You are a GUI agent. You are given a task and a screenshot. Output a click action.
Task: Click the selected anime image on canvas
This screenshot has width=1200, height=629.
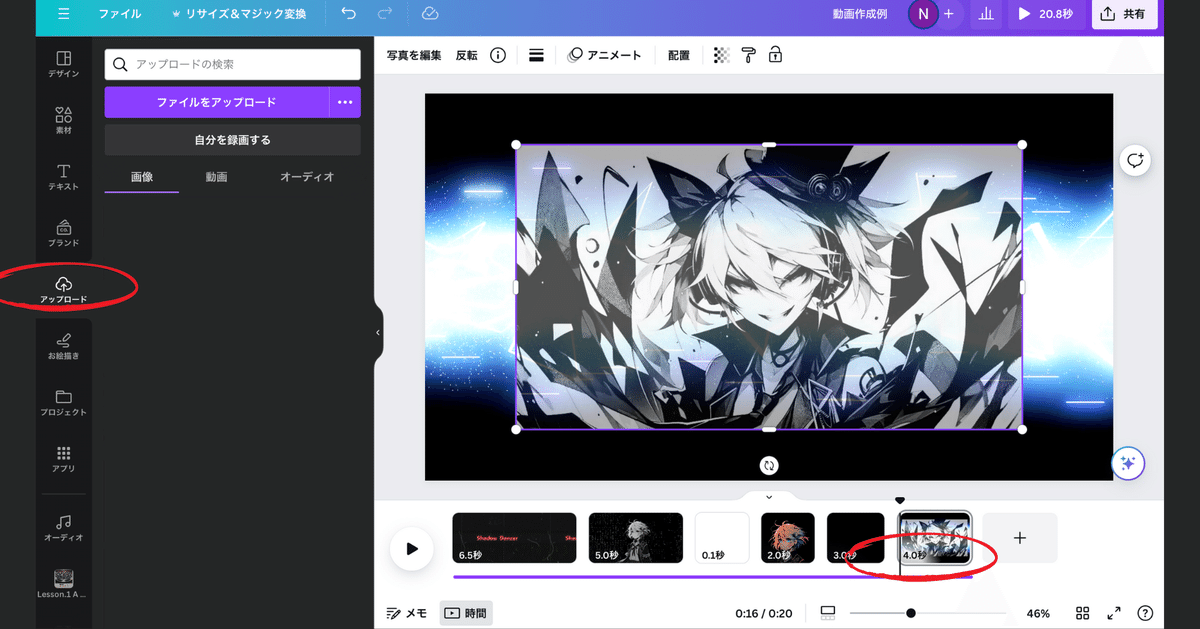769,288
